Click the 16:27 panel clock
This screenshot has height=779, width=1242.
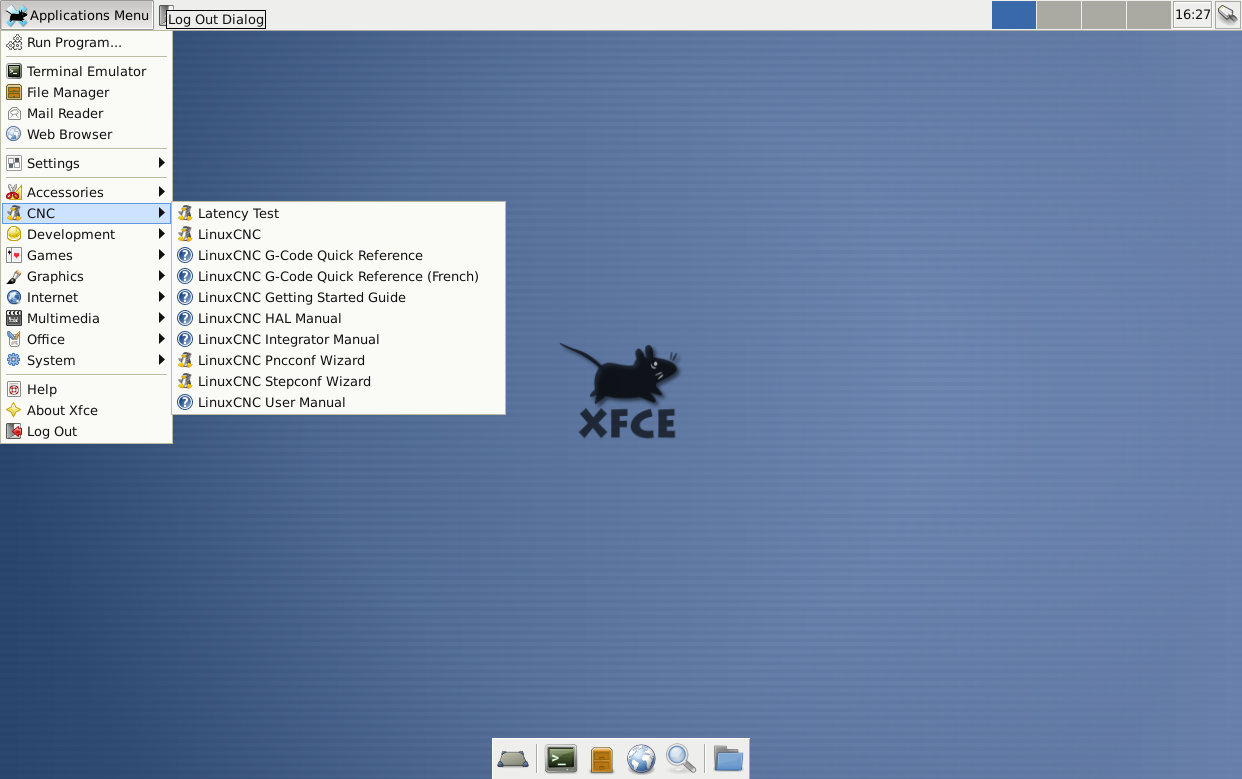[x=1192, y=15]
